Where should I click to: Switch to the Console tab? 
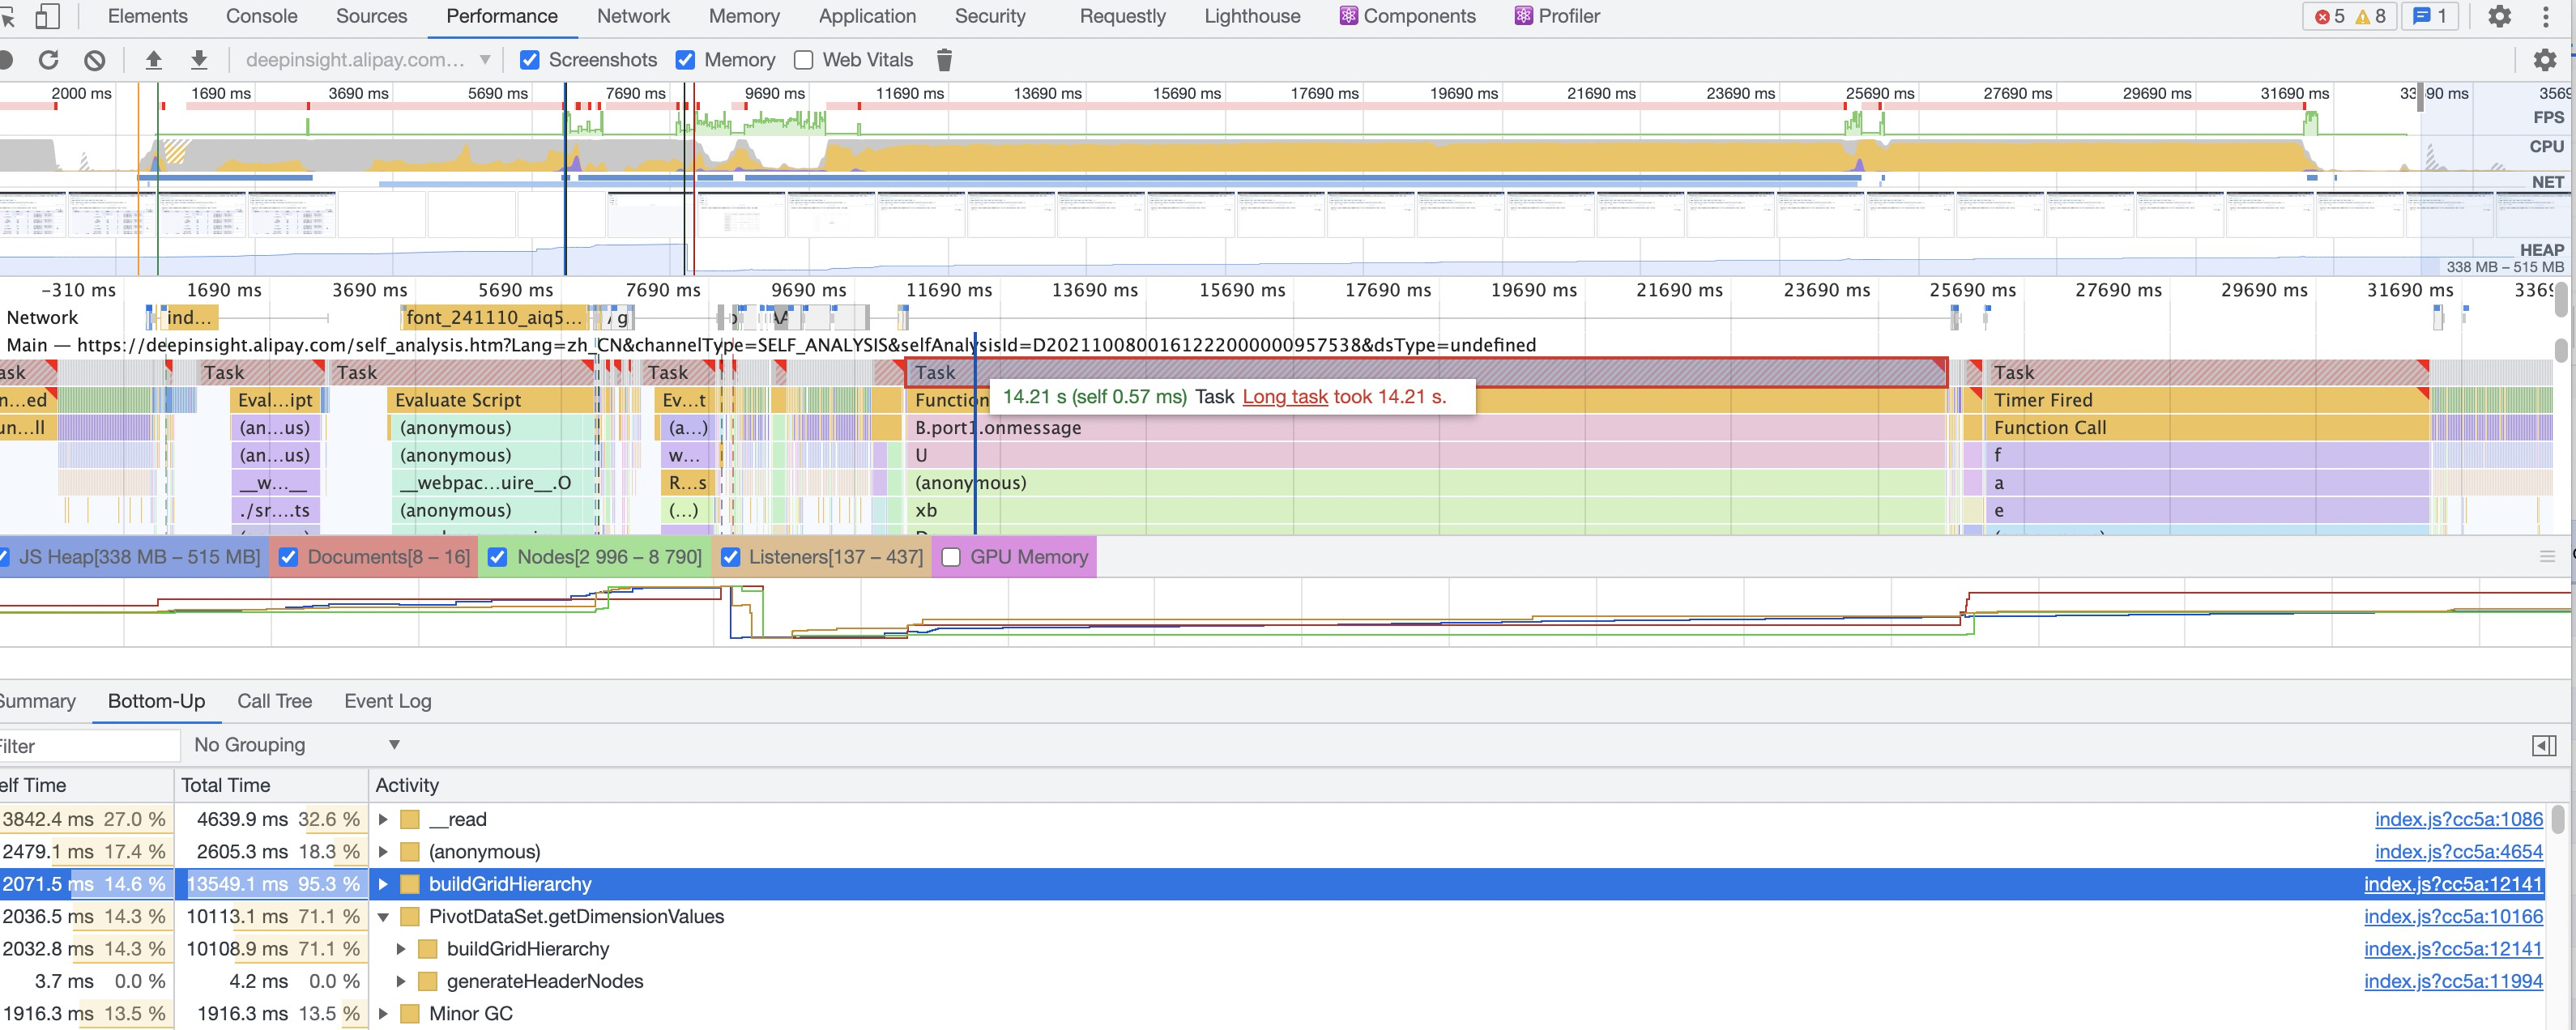pos(261,16)
